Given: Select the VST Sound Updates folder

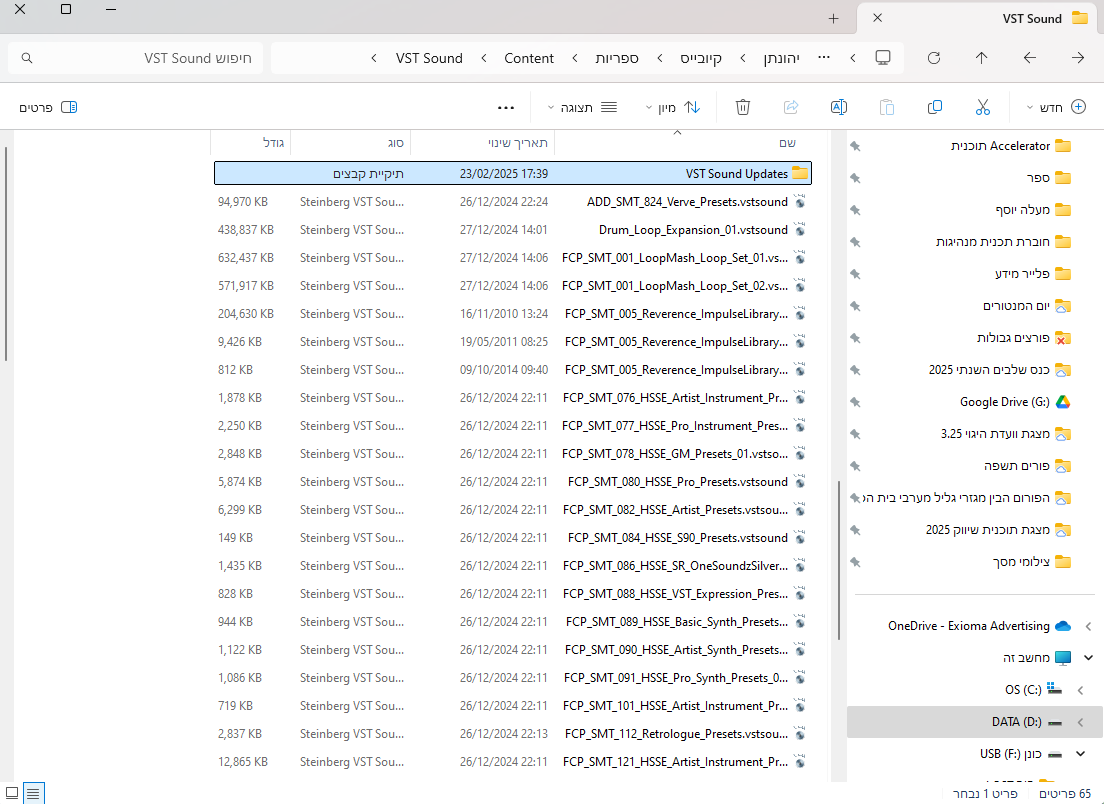Looking at the screenshot, I should tap(513, 173).
